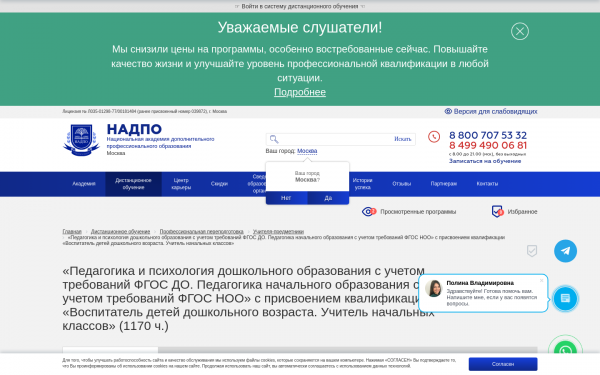Go to Главная breadcrumb
Screen dimensions: 600x375
pos(72,232)
